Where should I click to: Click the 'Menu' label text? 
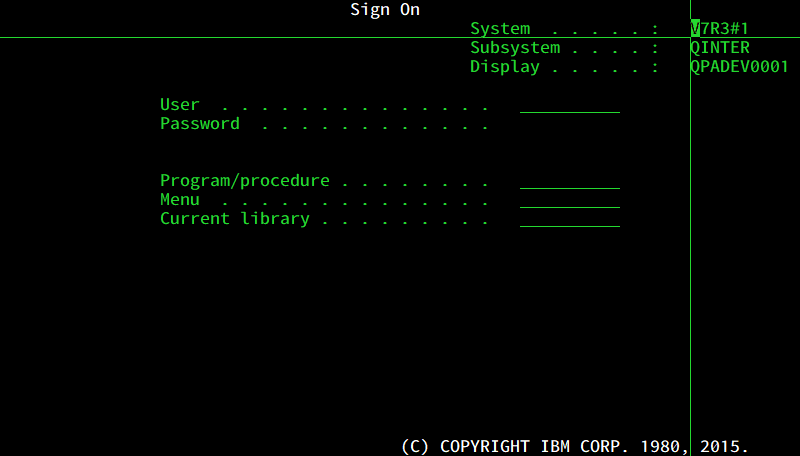[x=180, y=199]
